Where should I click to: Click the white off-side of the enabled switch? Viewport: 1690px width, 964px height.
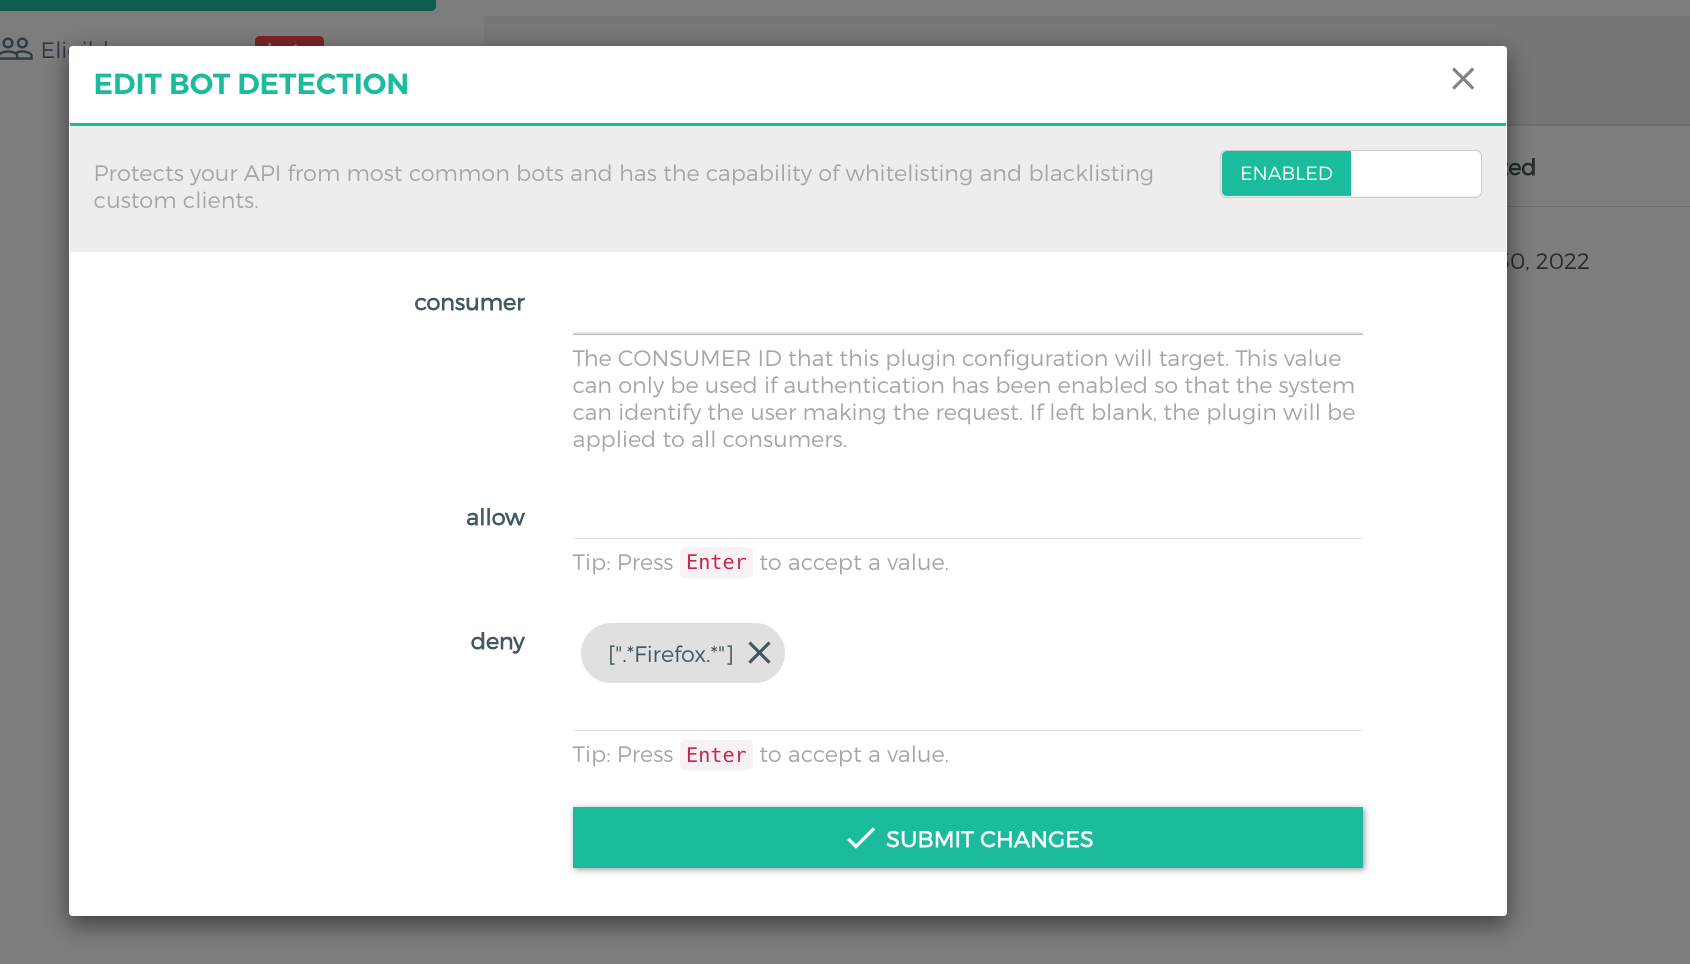(1415, 174)
